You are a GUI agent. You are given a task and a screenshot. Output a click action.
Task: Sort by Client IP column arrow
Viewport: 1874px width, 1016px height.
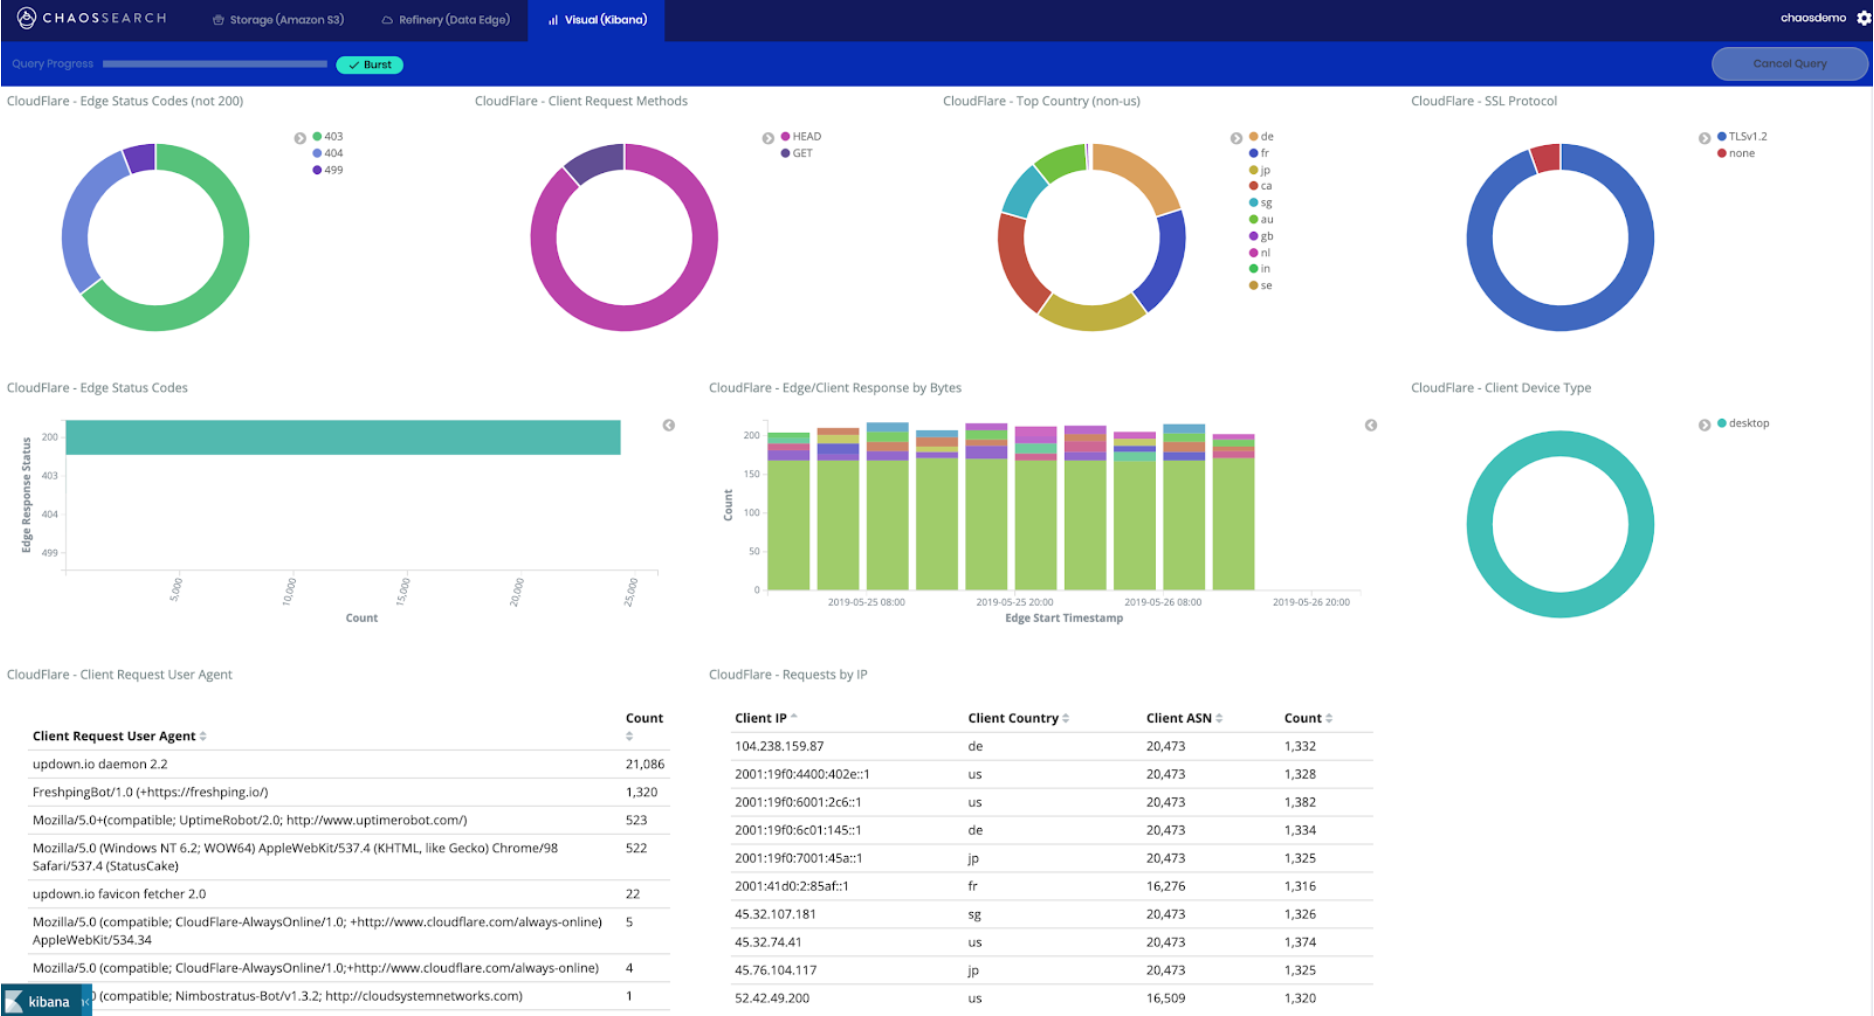click(x=794, y=716)
